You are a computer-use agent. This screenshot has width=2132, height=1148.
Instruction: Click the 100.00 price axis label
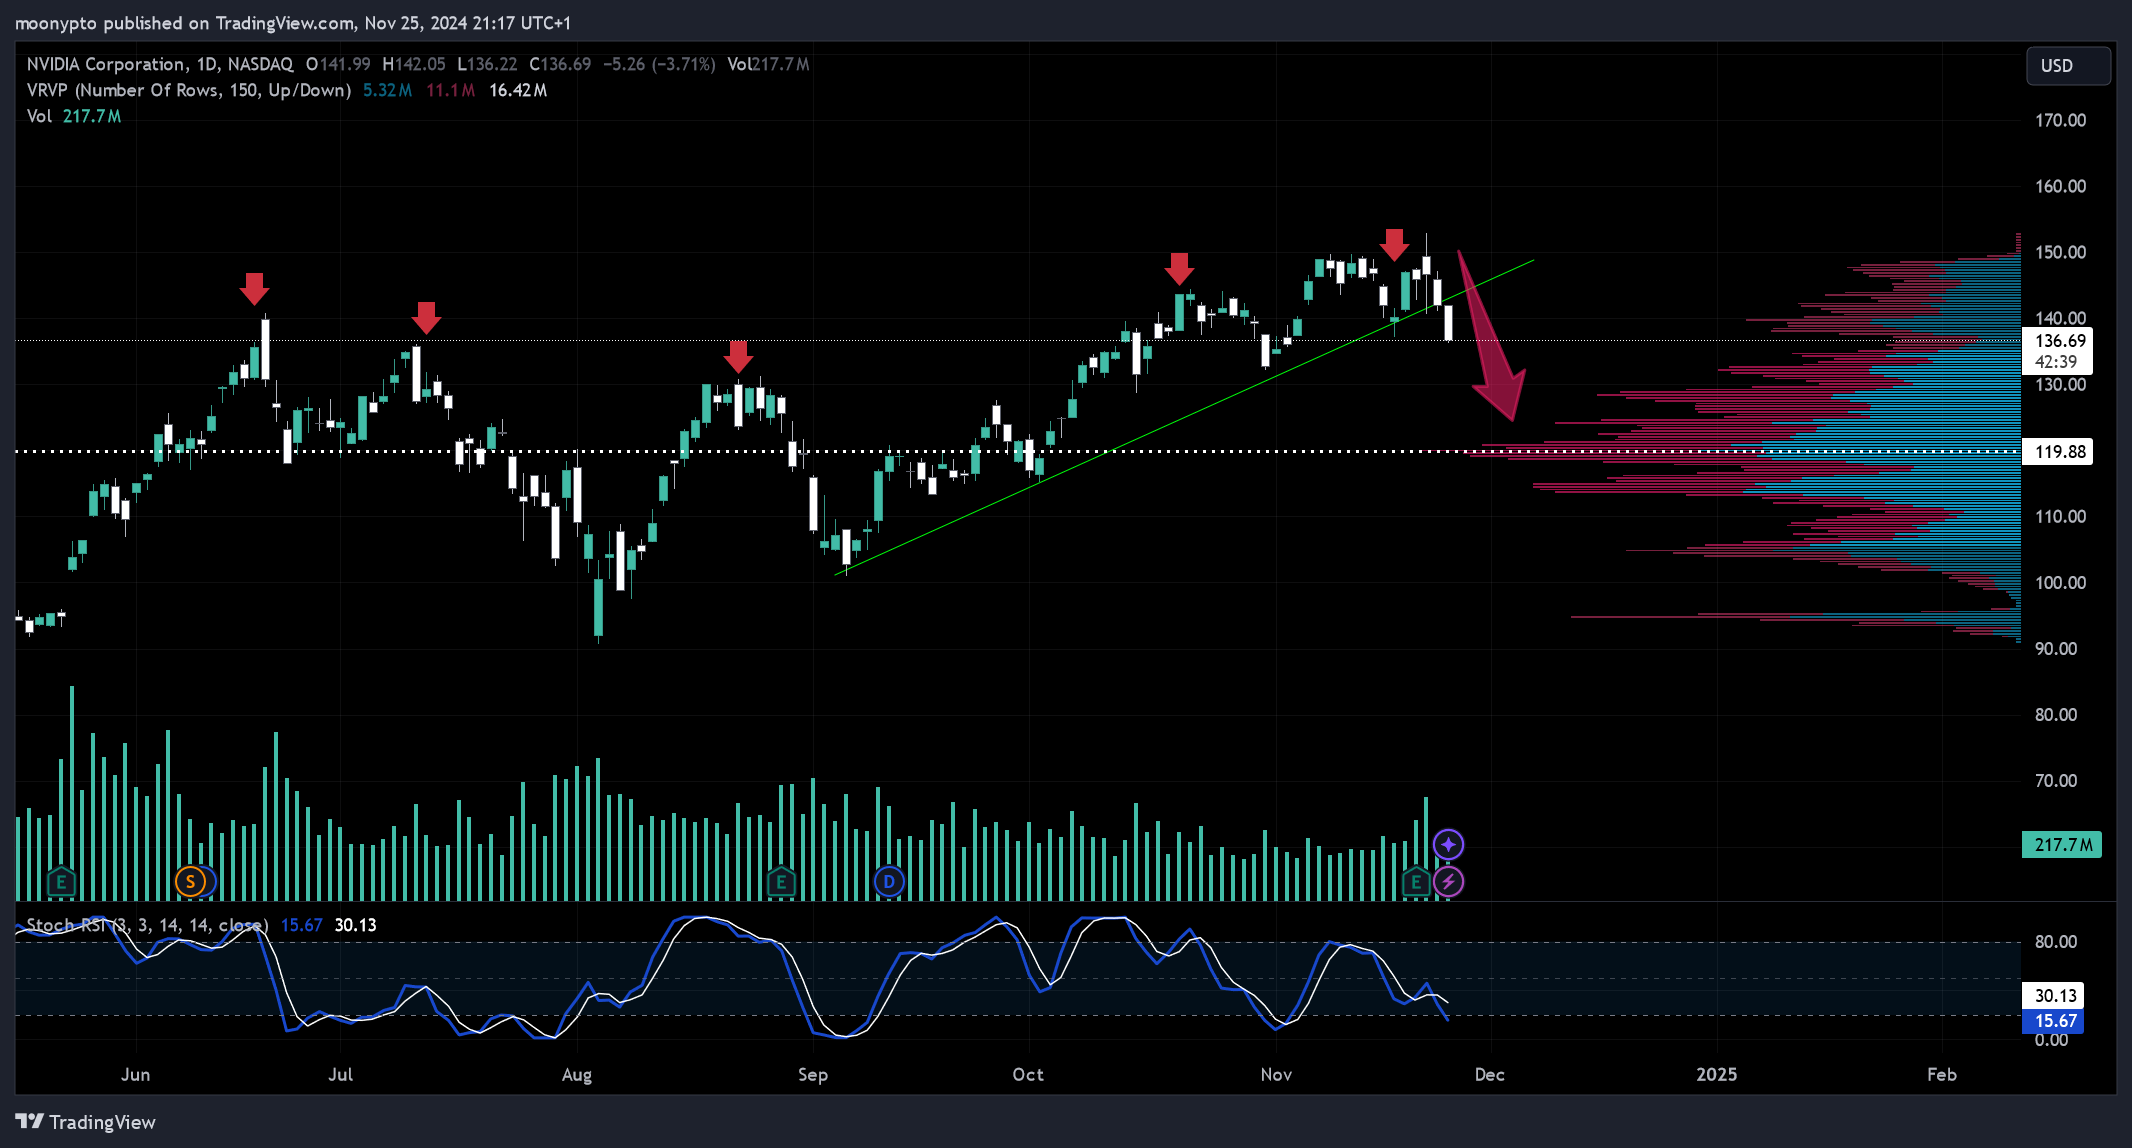click(2060, 582)
